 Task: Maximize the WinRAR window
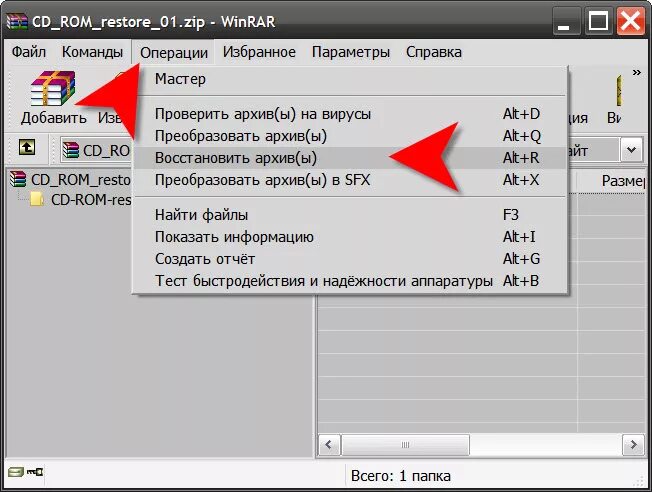pyautogui.click(x=598, y=21)
